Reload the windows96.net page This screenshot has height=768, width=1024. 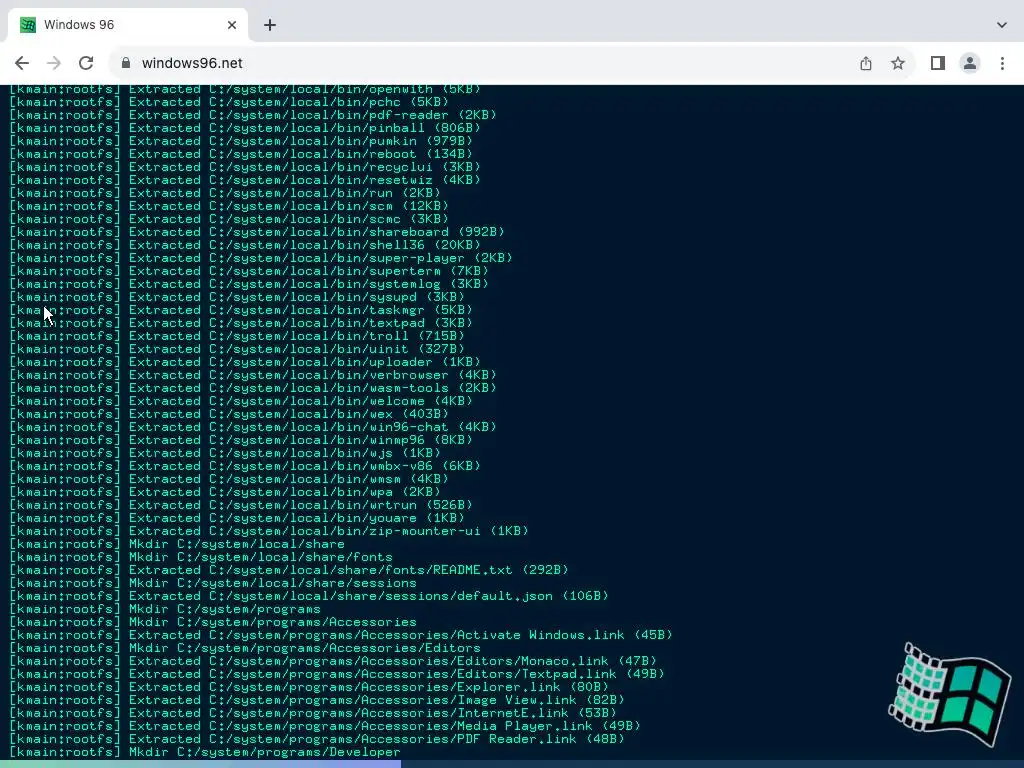pos(86,63)
